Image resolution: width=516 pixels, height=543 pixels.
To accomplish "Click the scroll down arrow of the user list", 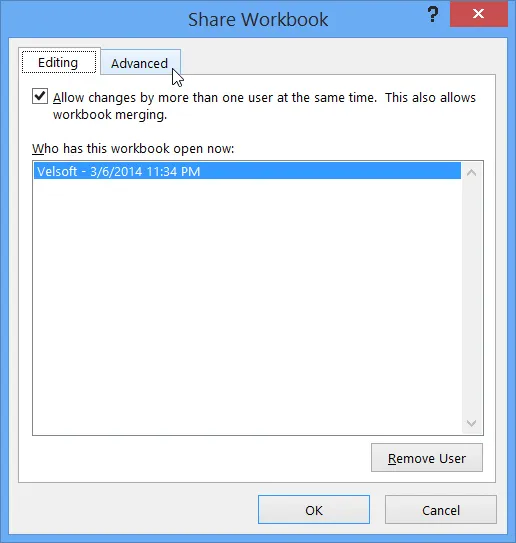I will coord(471,423).
